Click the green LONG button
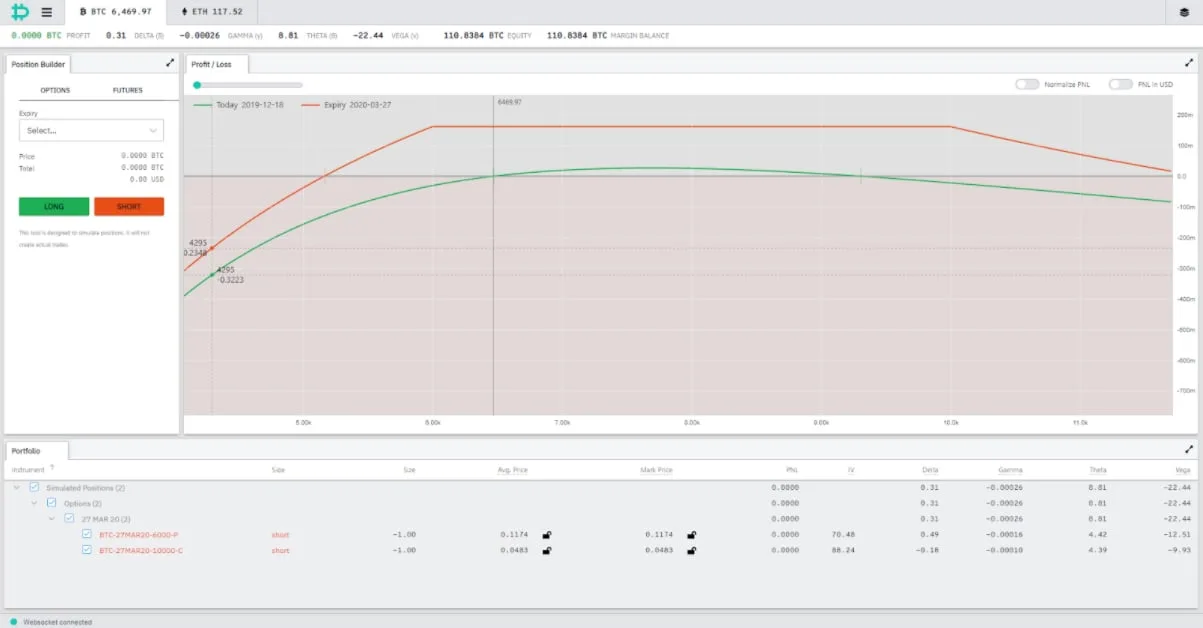Screen dimensions: 1203x628 click(x=54, y=207)
